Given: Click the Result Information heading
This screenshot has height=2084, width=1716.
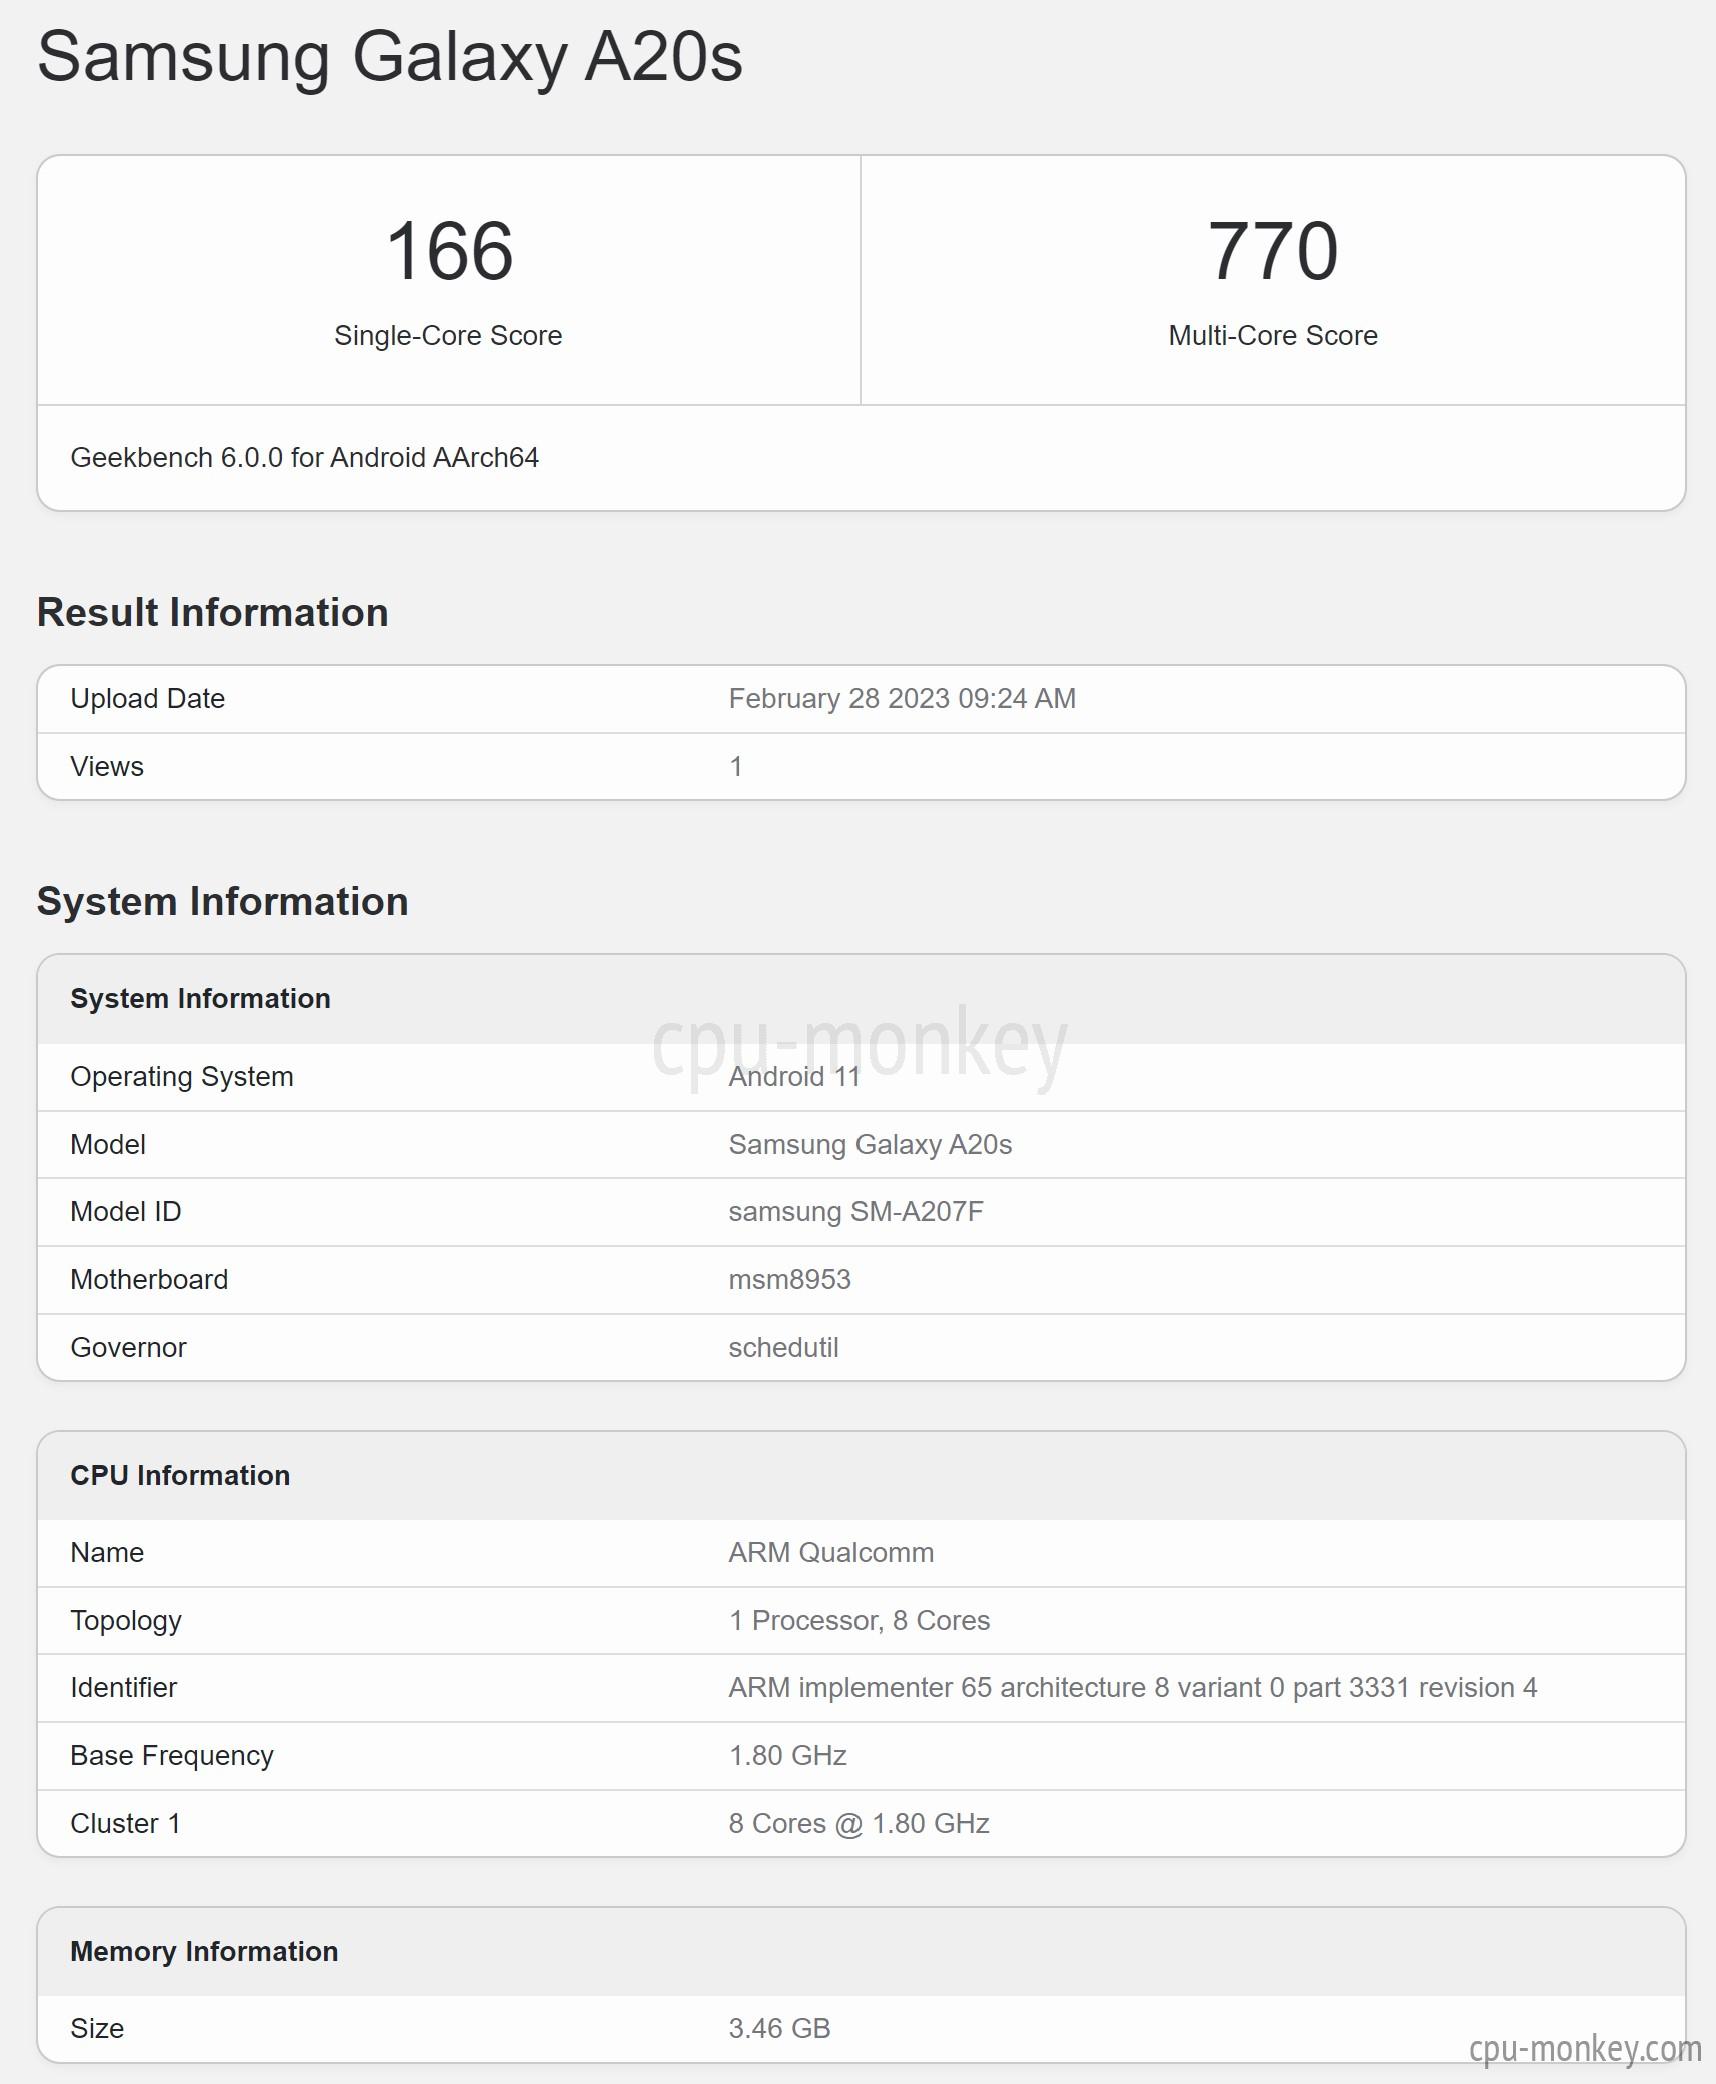Looking at the screenshot, I should (x=213, y=612).
